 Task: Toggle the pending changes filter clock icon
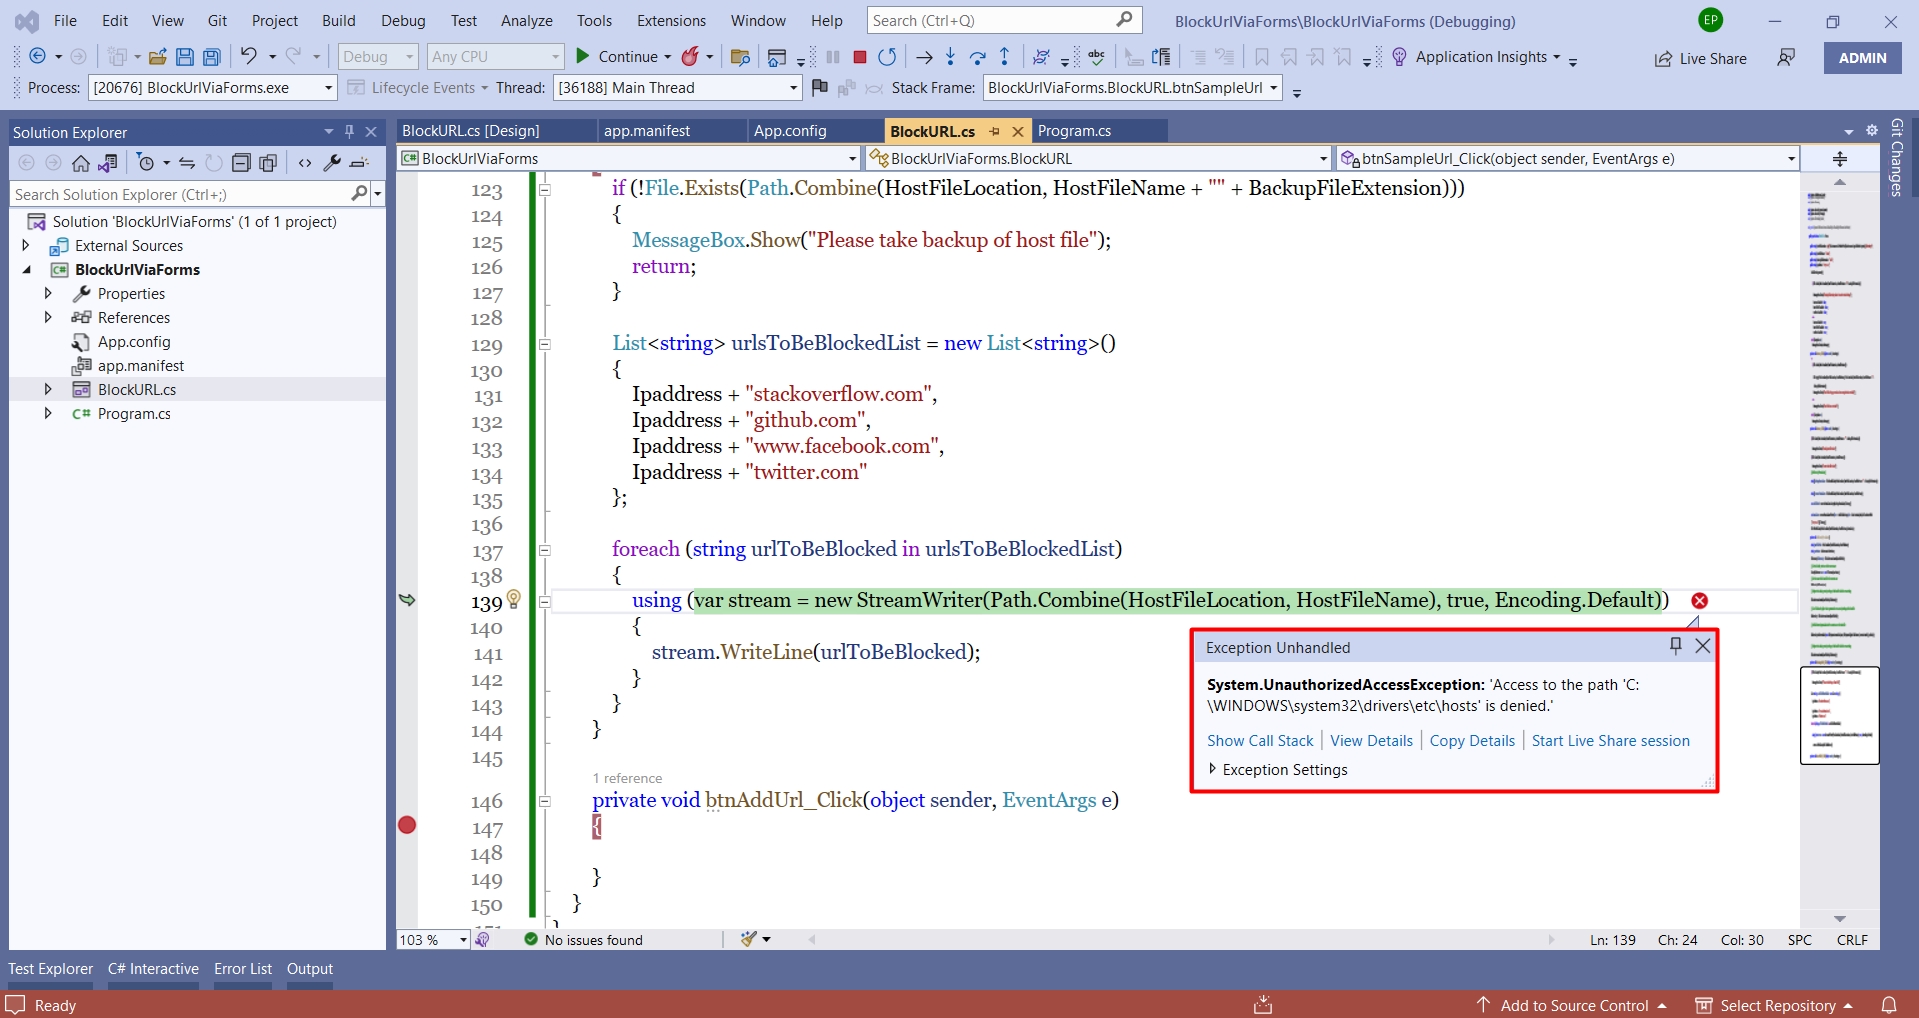click(x=146, y=163)
